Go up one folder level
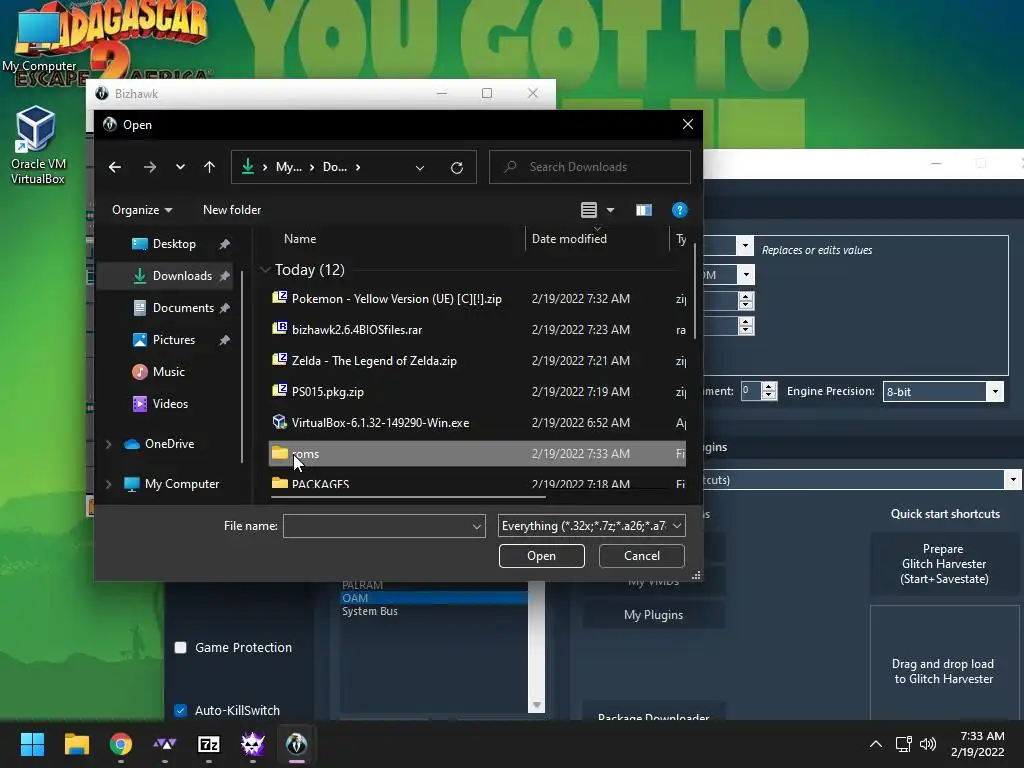This screenshot has width=1024, height=768. [209, 167]
